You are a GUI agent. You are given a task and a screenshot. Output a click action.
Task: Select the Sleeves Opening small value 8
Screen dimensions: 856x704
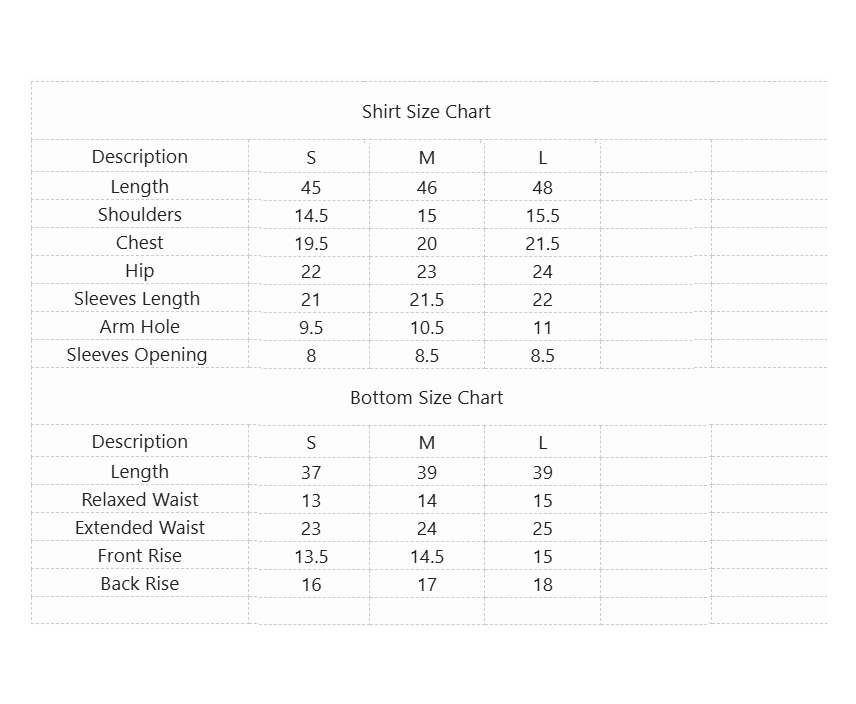(311, 356)
